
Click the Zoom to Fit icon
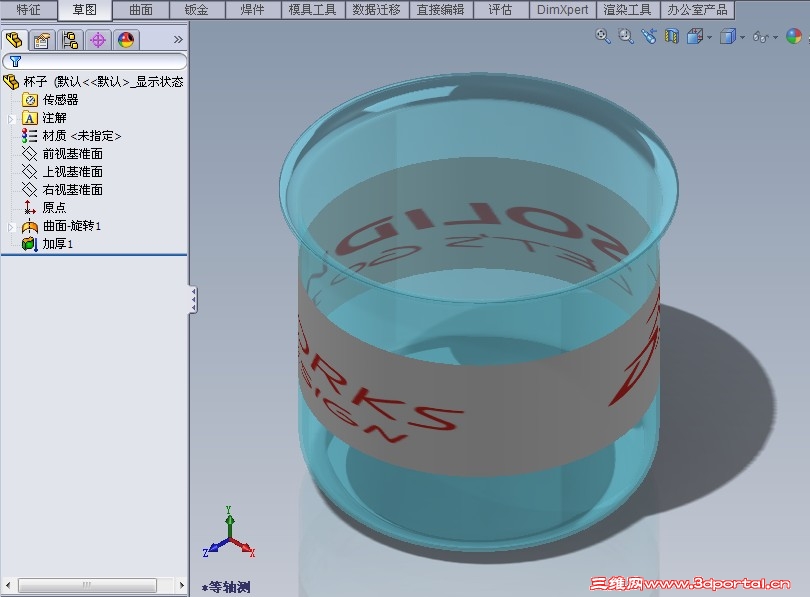(x=603, y=36)
